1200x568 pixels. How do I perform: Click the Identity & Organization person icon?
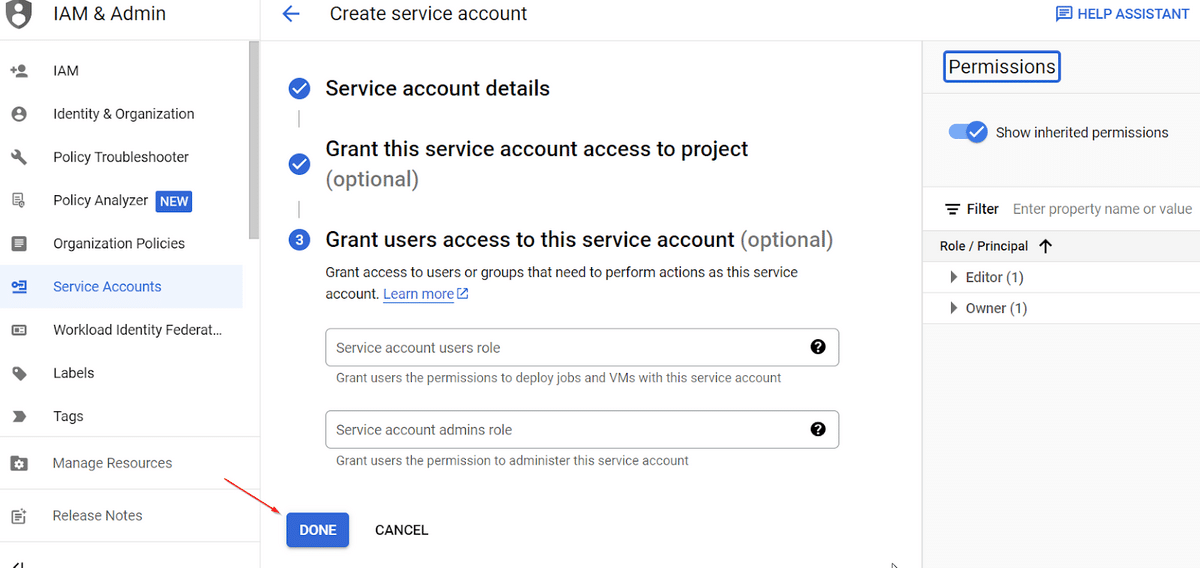click(18, 114)
